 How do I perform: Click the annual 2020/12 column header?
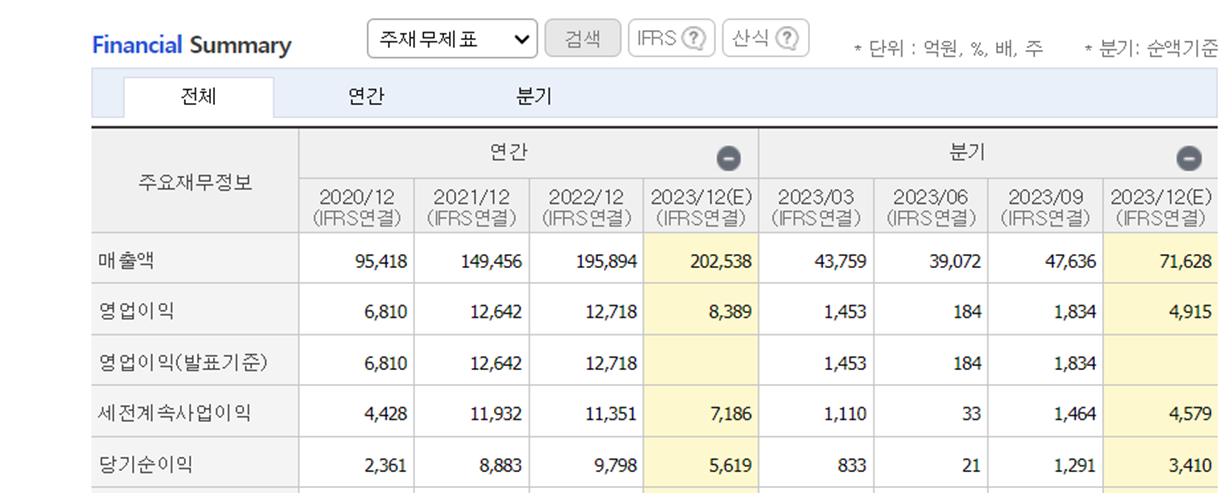[357, 206]
